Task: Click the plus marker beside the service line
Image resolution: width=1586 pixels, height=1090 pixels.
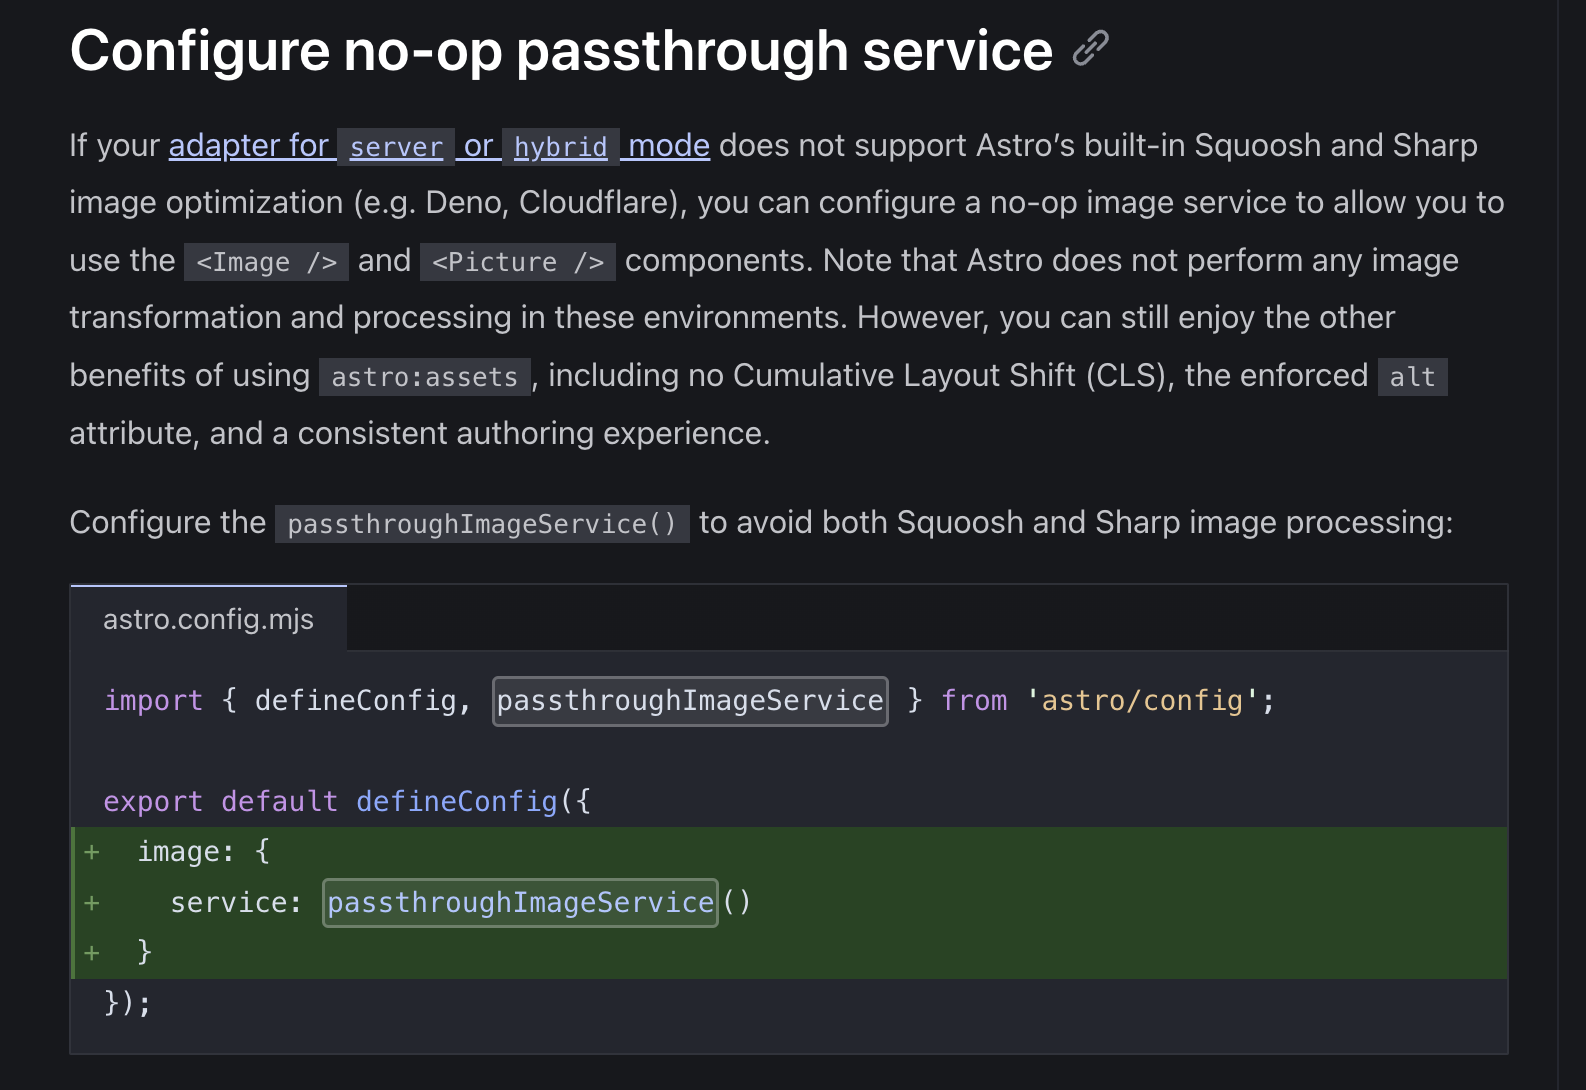Action: tap(92, 903)
